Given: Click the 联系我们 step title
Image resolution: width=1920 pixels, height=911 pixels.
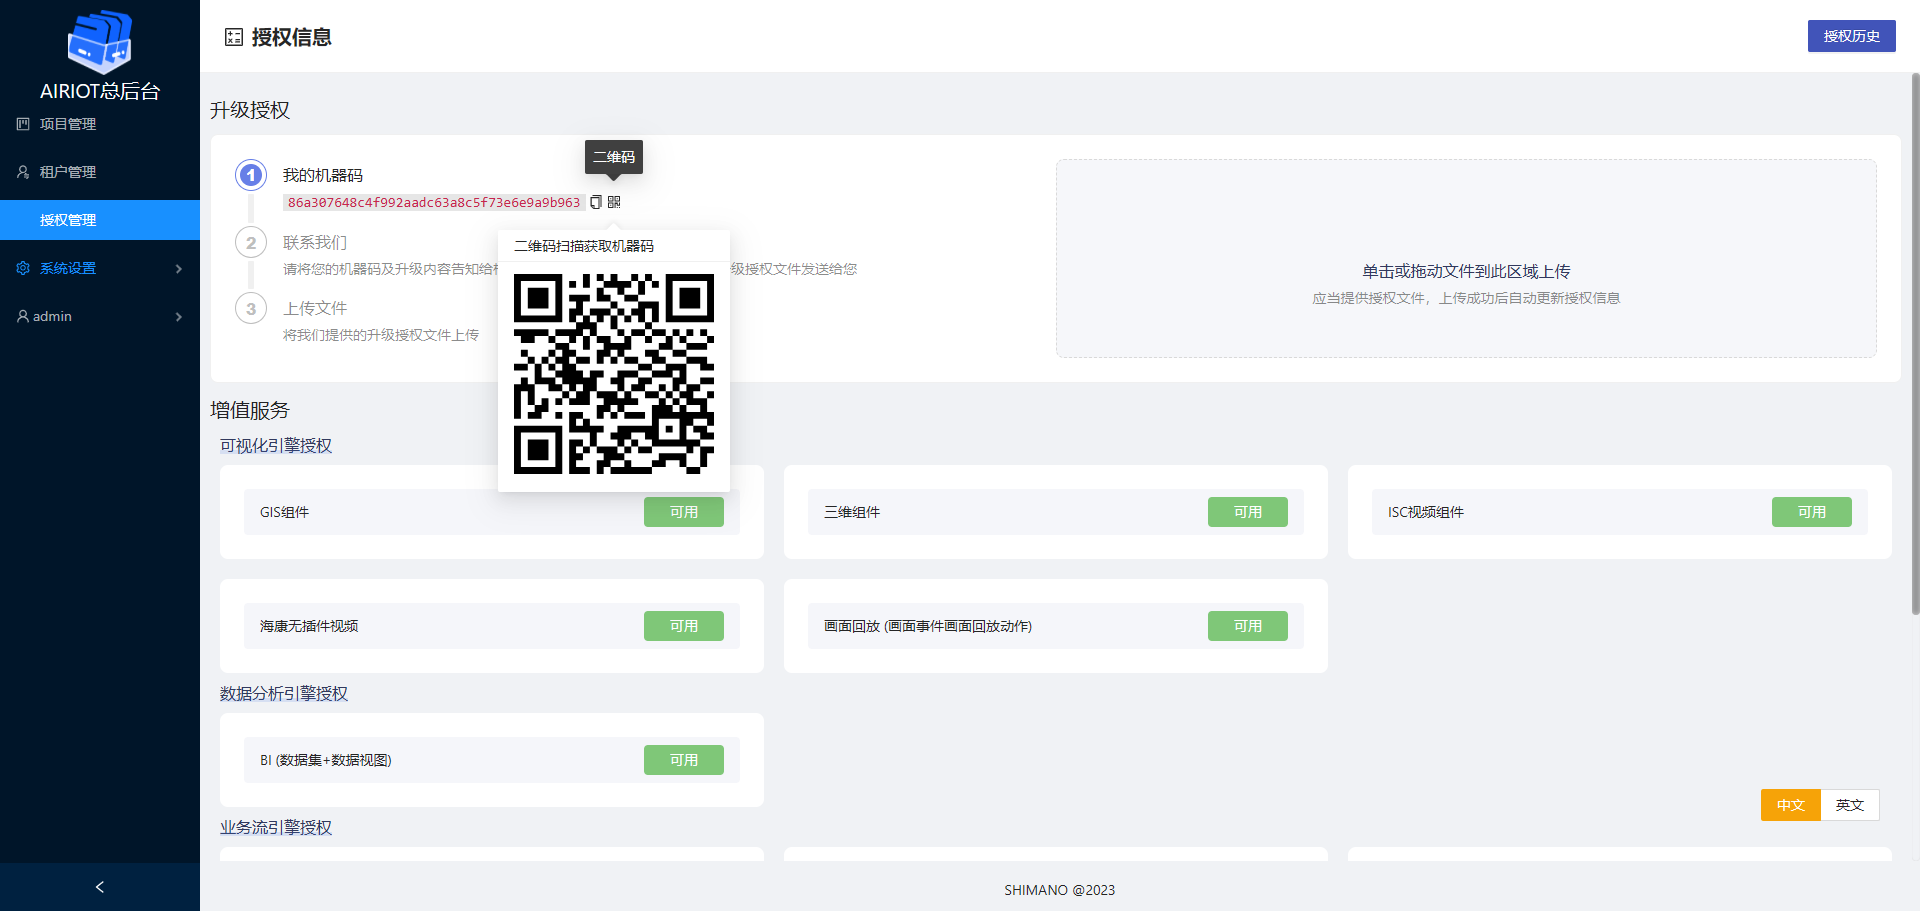Looking at the screenshot, I should 315,242.
